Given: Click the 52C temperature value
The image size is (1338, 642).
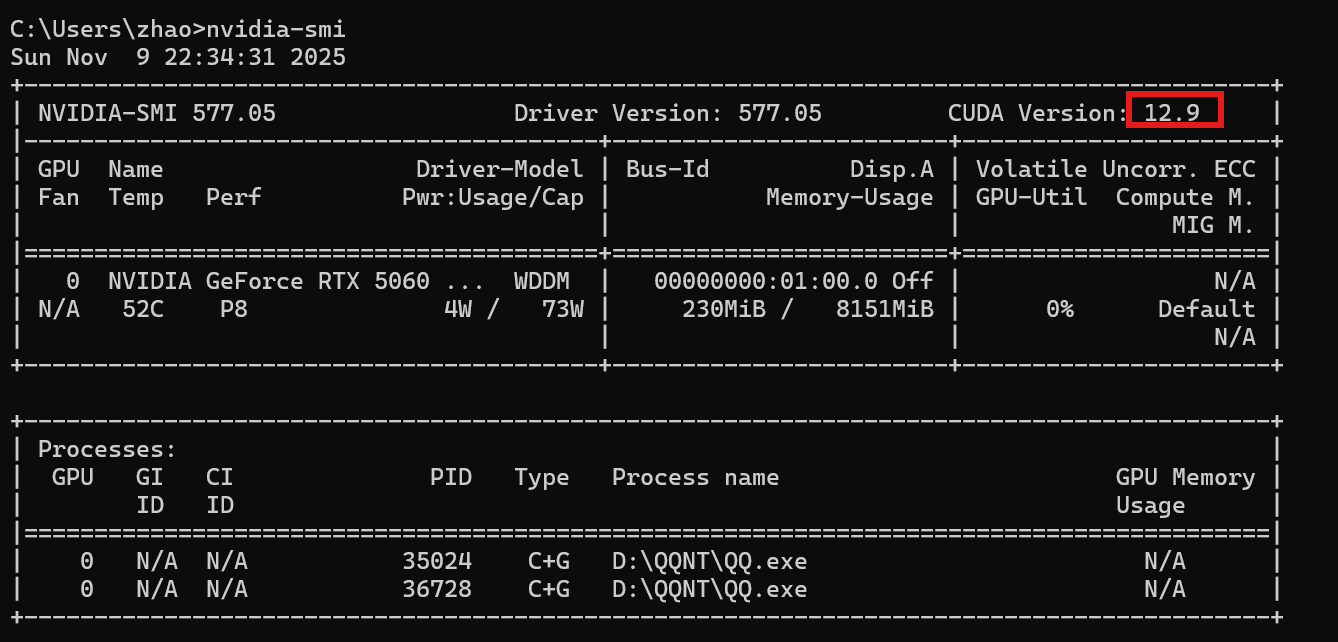Looking at the screenshot, I should [143, 309].
